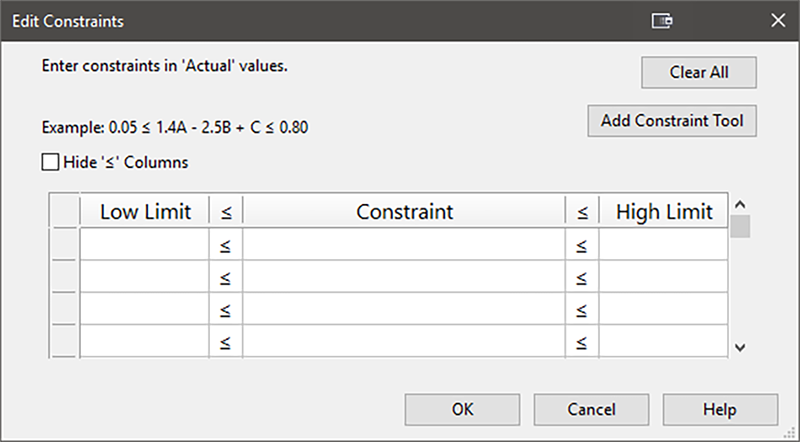Click the Low Limit column header

tap(144, 212)
